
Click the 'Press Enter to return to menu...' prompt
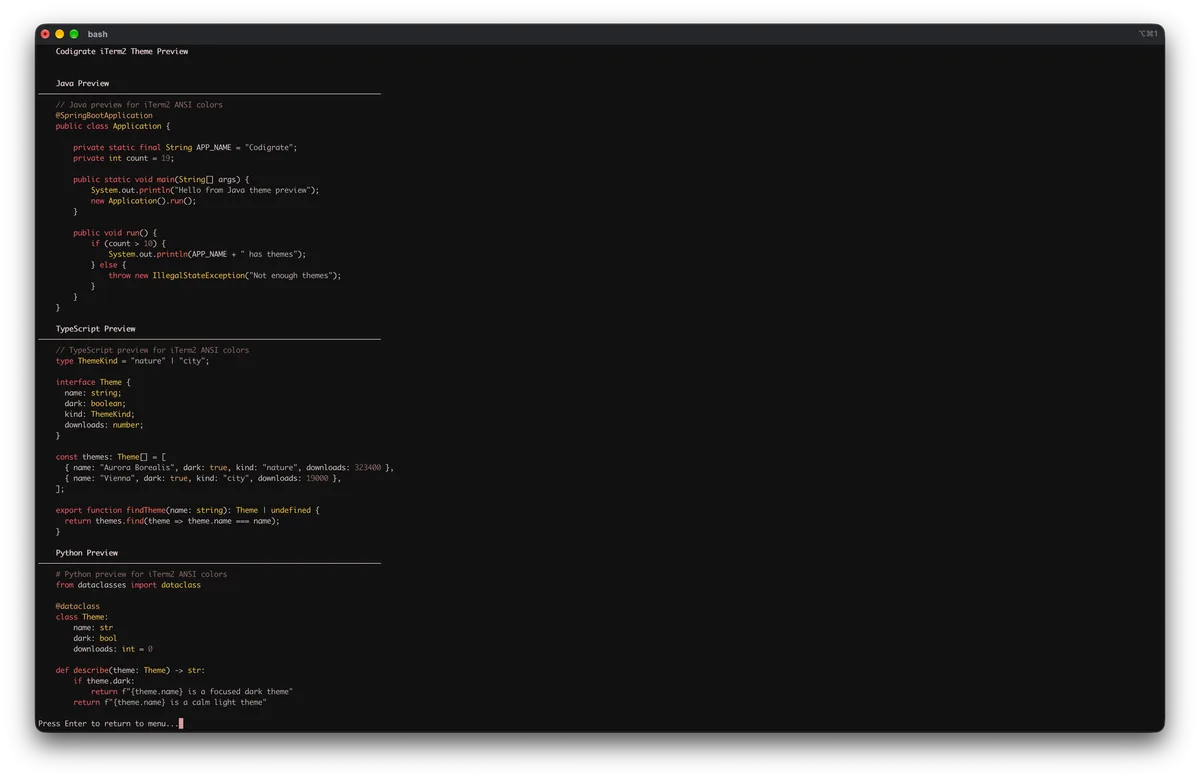(x=108, y=723)
